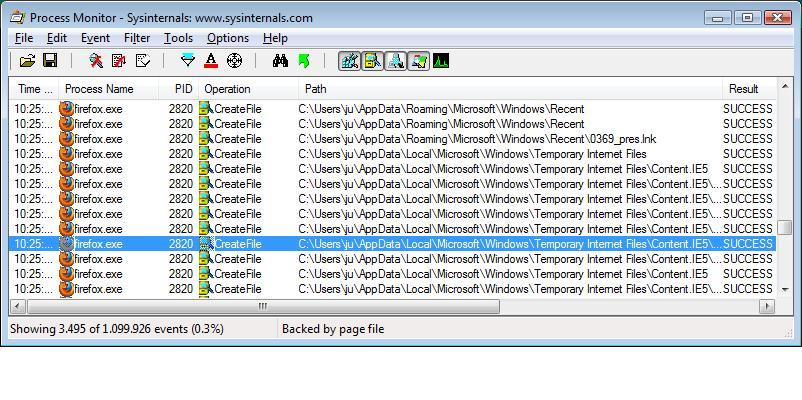Select the Include Process From Window crosshair icon

pos(234,61)
